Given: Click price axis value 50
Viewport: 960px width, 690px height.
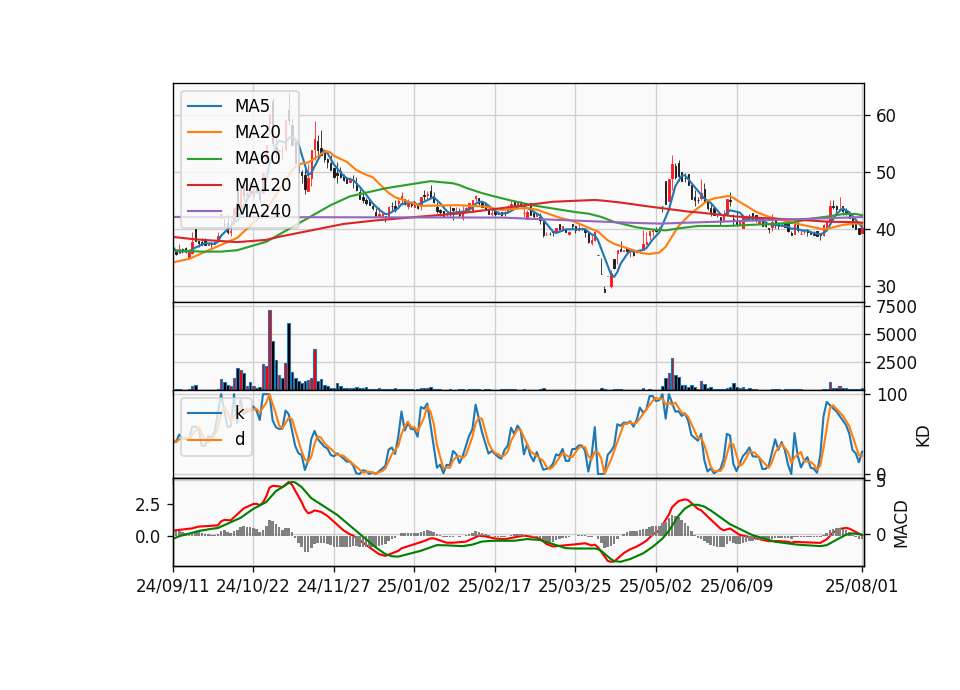Looking at the screenshot, I should 885,173.
